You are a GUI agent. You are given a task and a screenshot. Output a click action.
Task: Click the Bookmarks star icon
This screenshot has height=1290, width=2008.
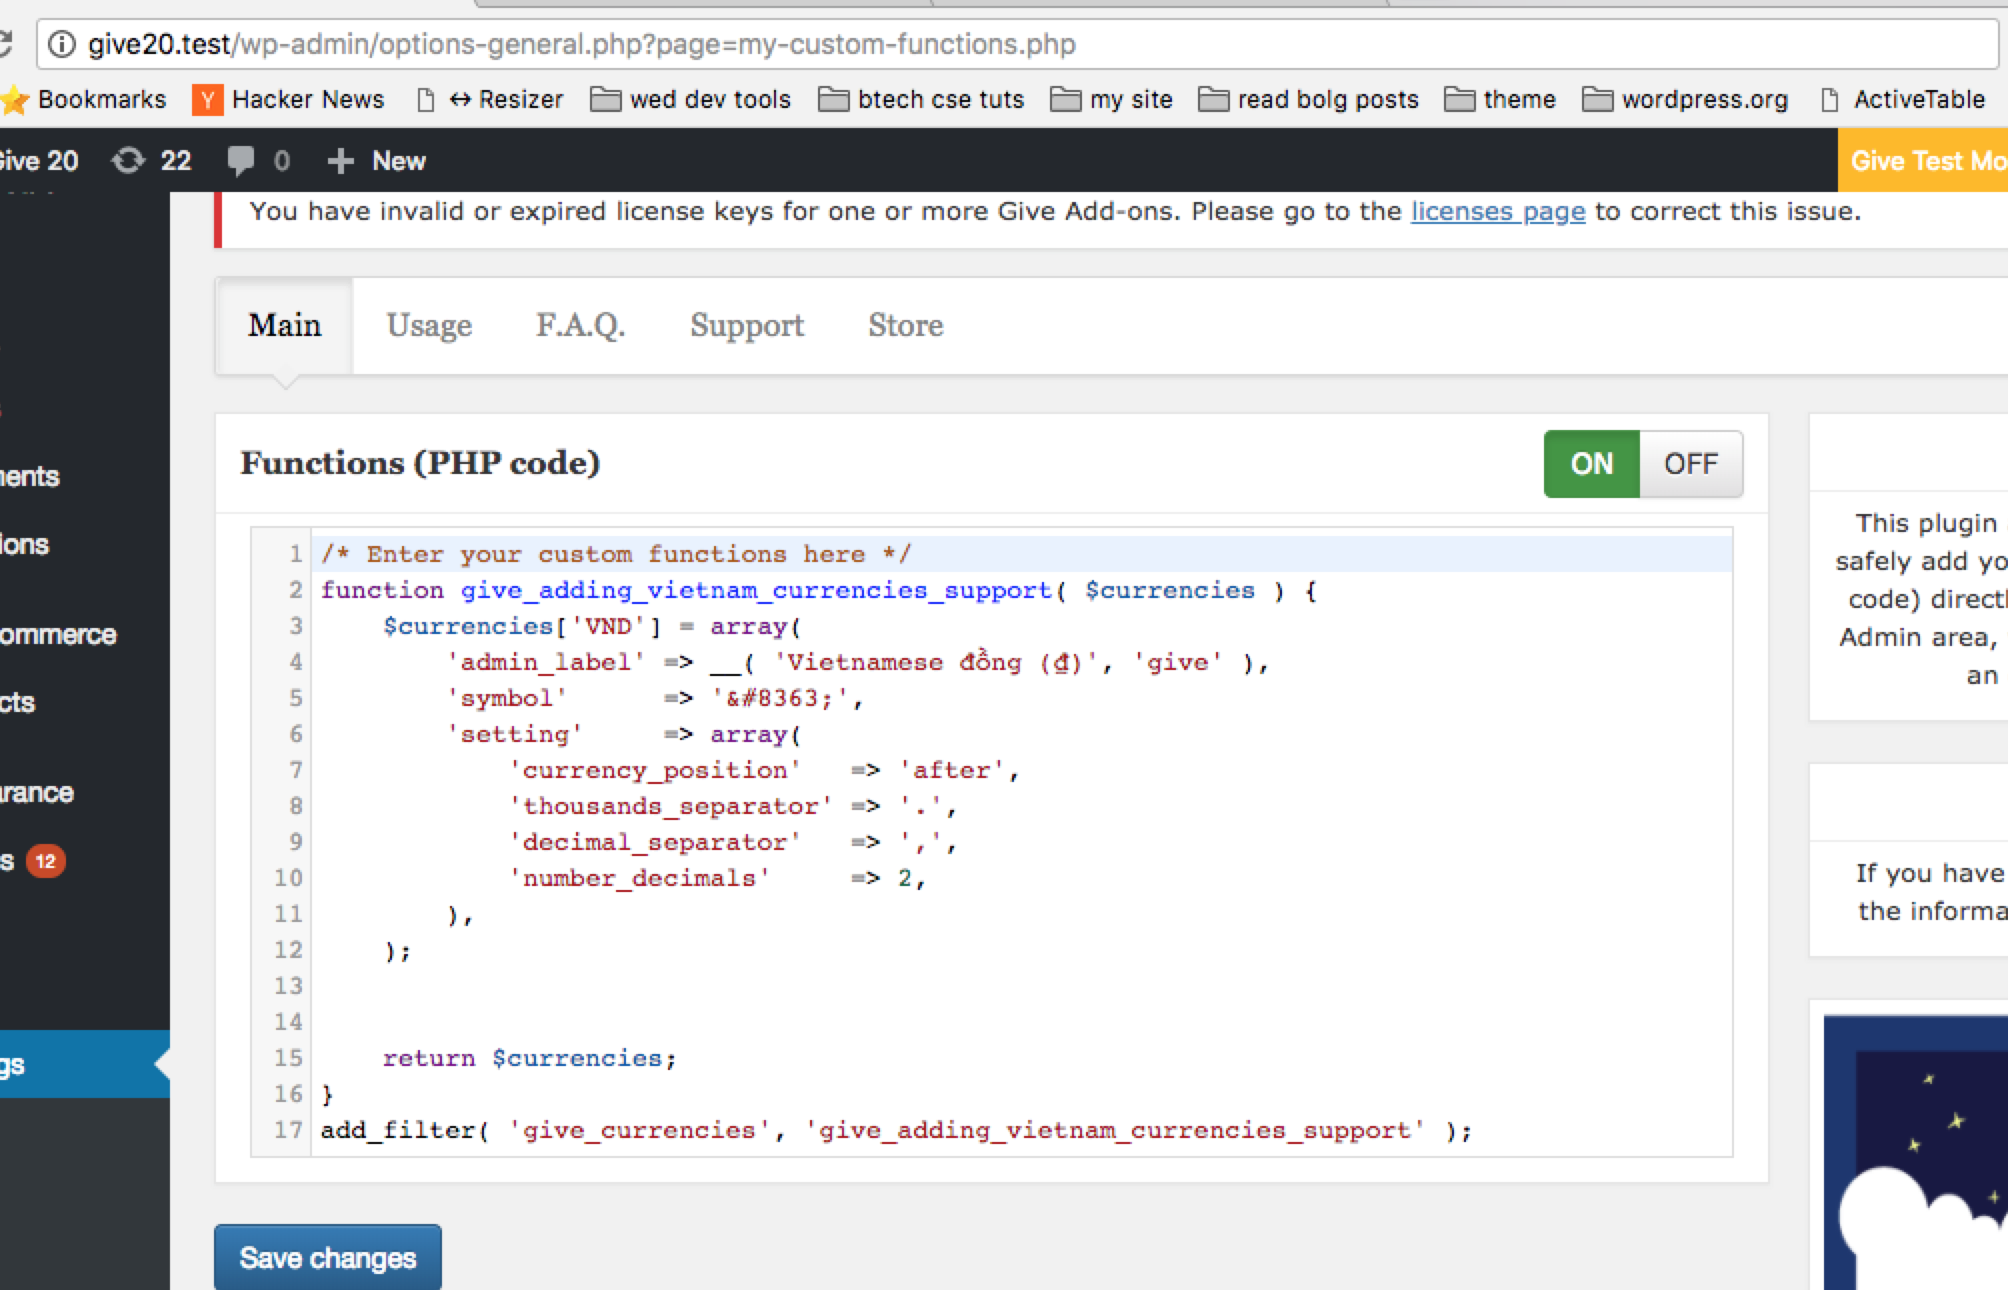(15, 100)
